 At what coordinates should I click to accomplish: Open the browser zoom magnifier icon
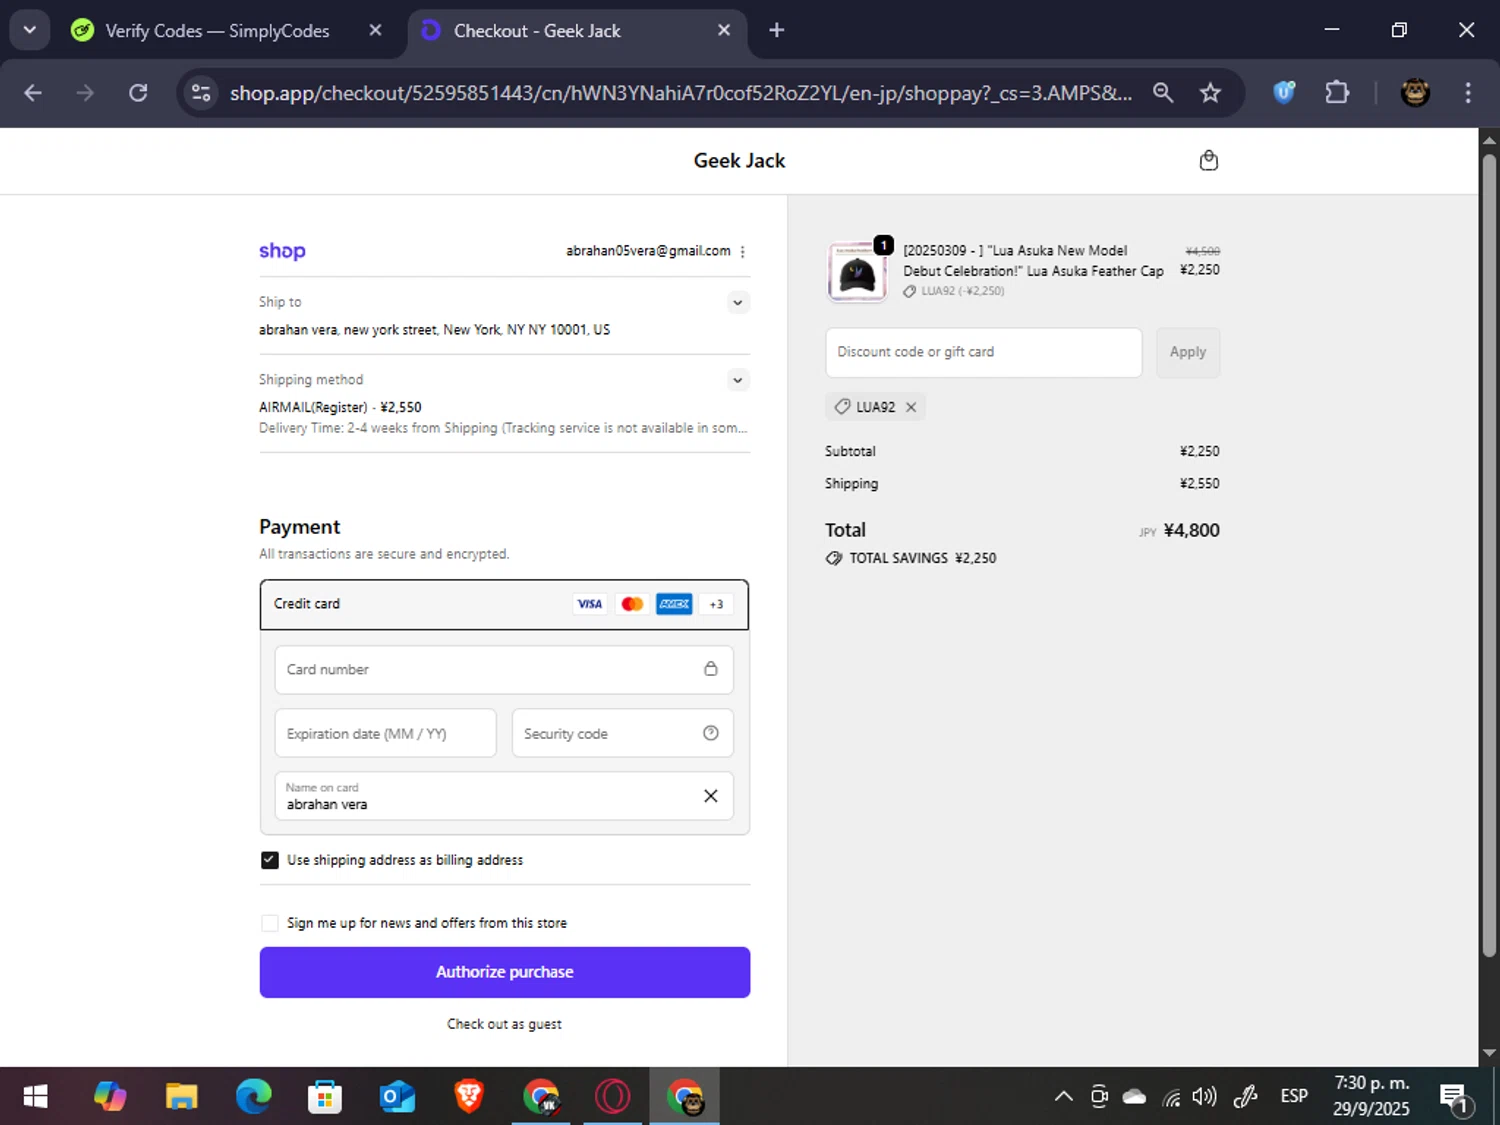[x=1162, y=93]
